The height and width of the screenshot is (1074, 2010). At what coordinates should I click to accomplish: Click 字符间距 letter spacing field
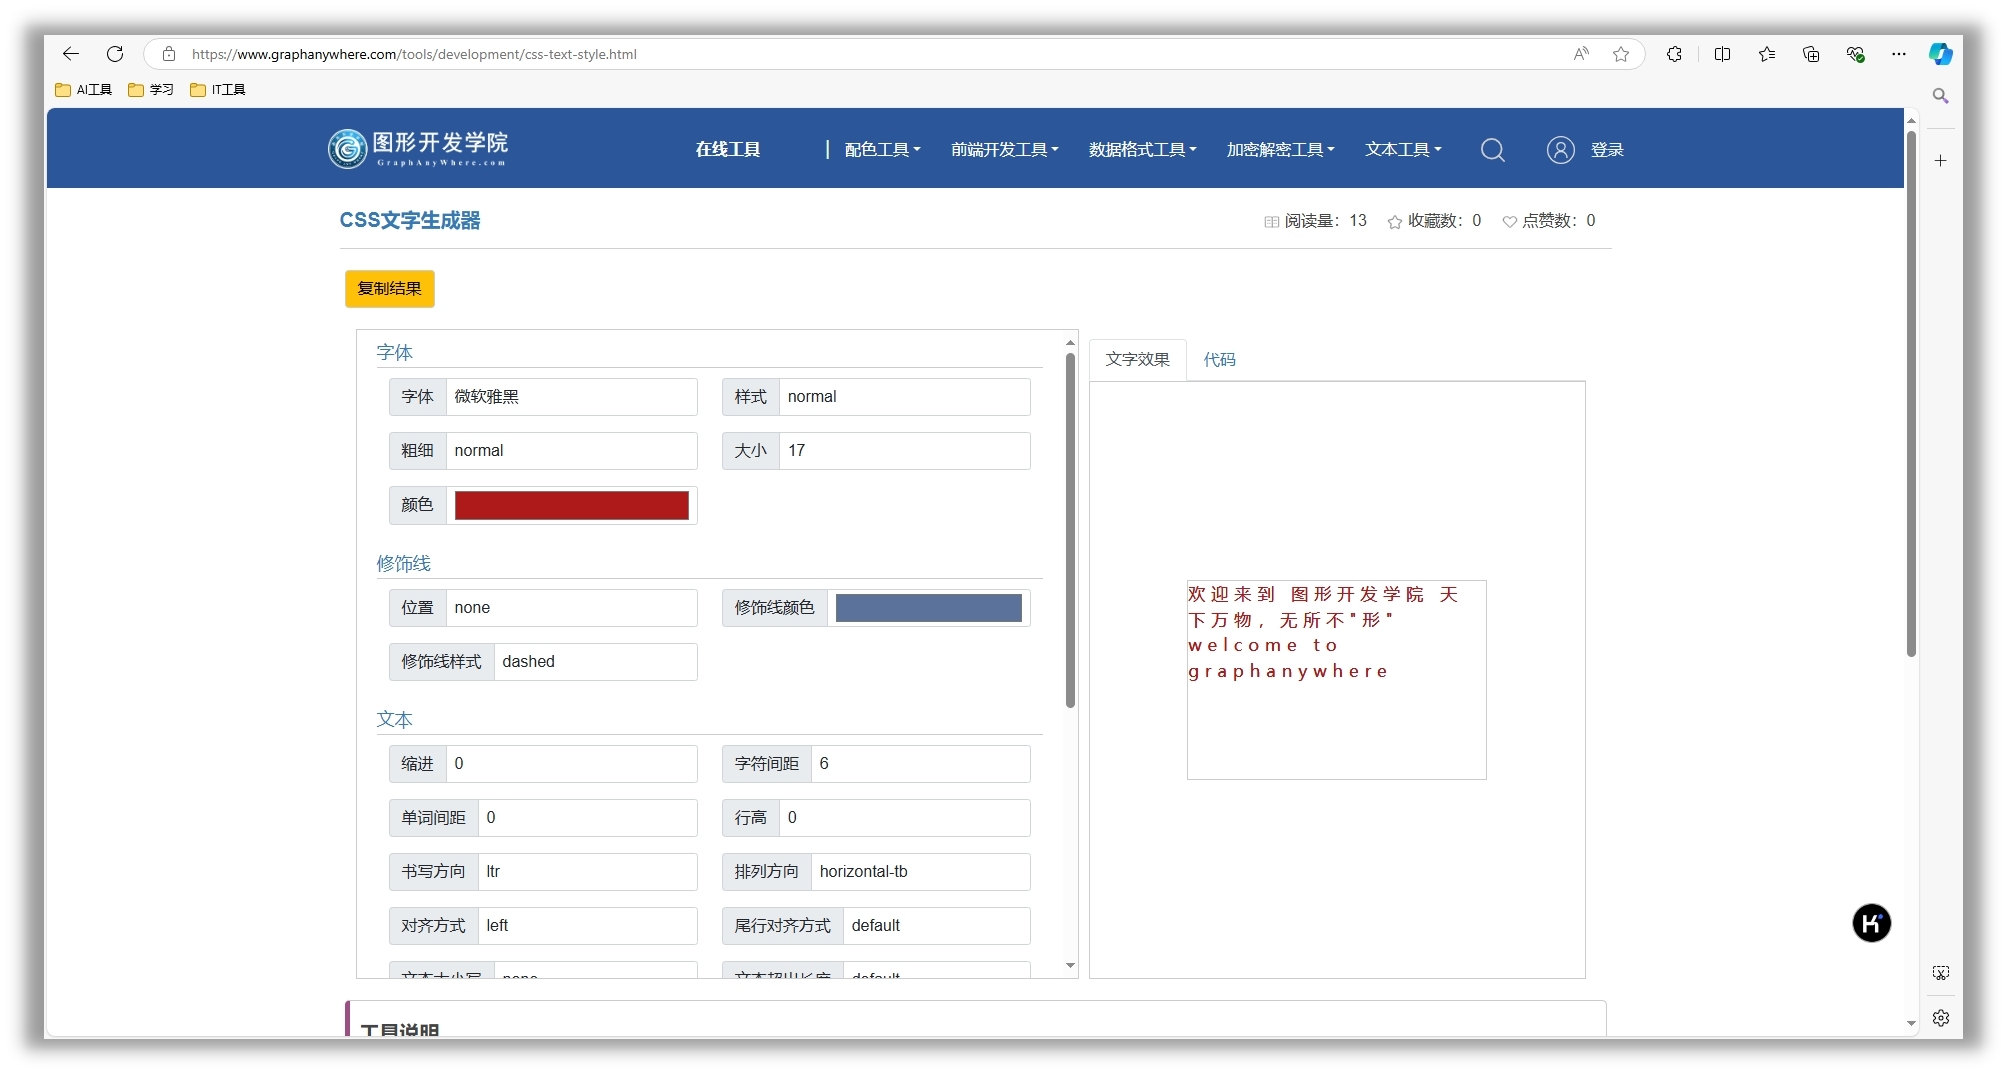pyautogui.click(x=920, y=764)
